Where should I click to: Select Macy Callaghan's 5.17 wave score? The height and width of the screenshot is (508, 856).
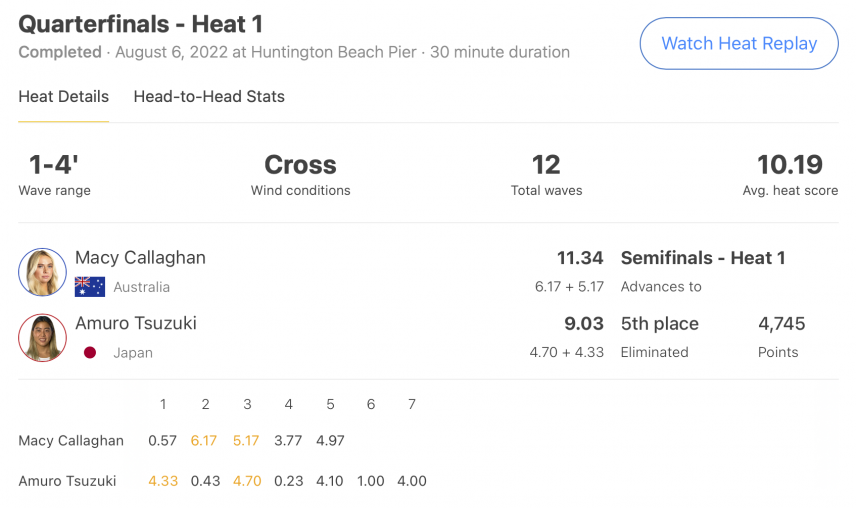[246, 440]
